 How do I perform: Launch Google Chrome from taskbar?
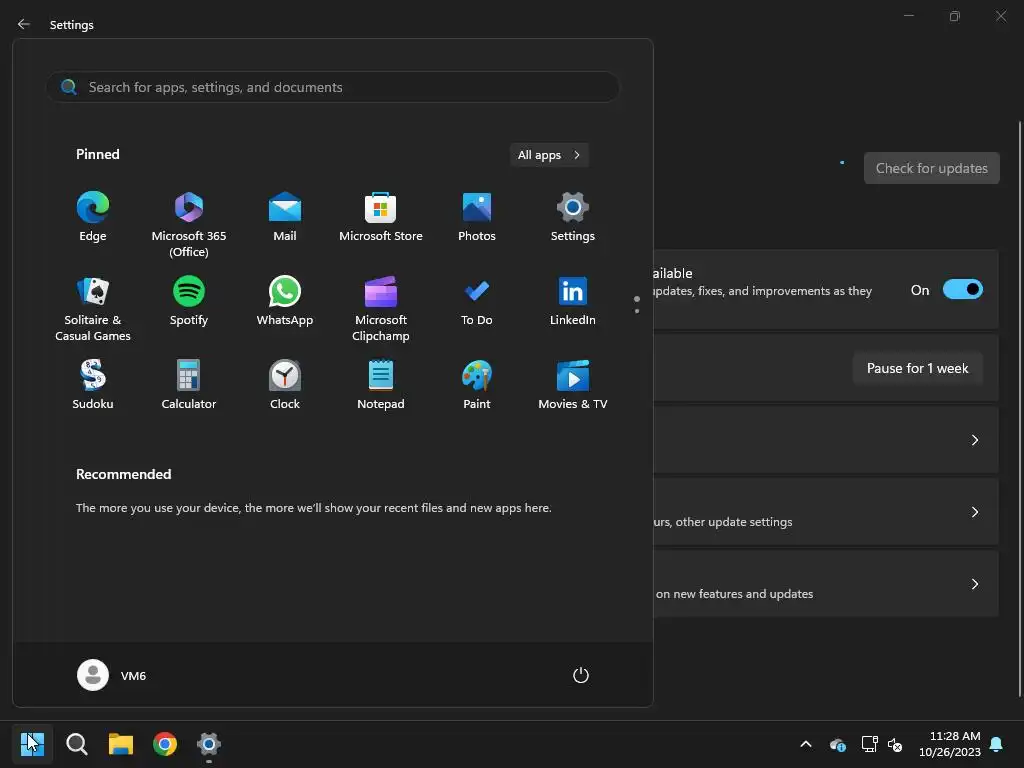[165, 744]
